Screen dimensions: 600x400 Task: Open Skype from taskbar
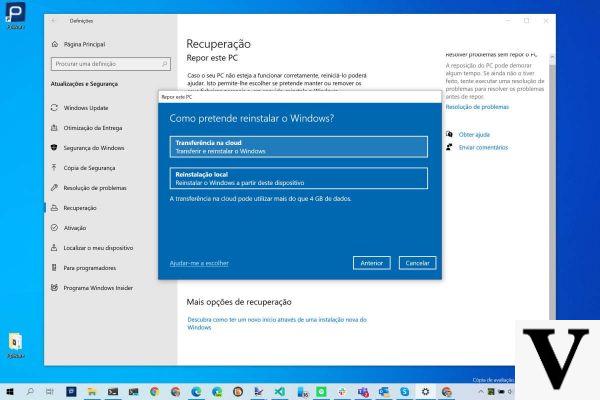[404, 392]
